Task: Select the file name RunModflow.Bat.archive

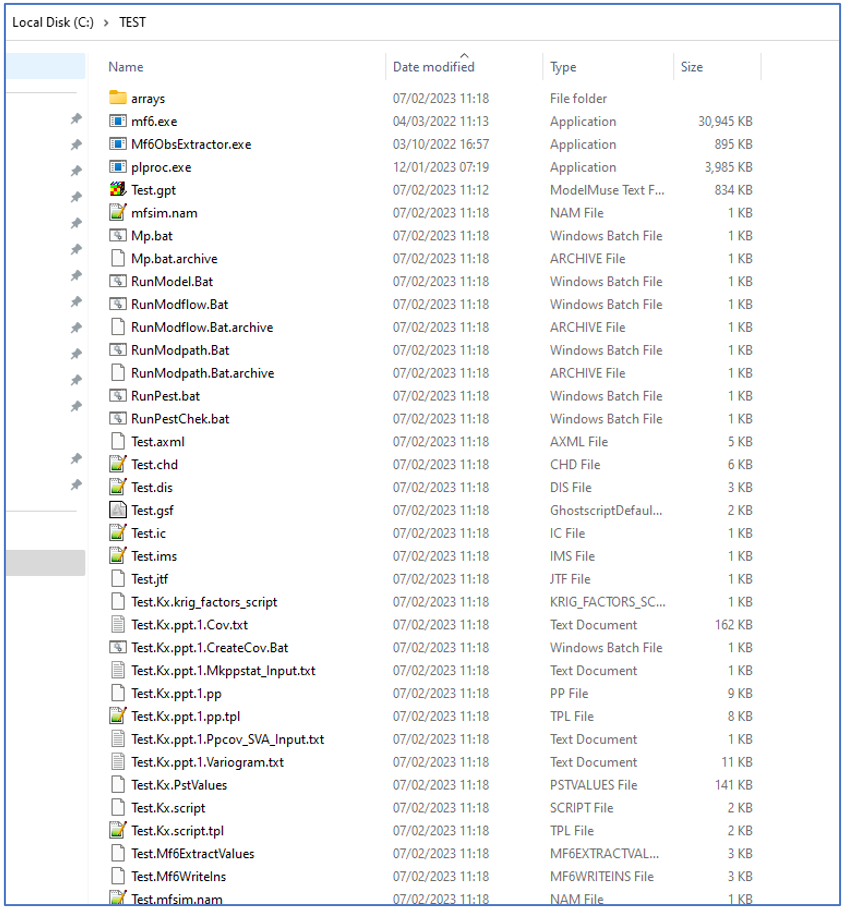Action: pyautogui.click(x=202, y=327)
